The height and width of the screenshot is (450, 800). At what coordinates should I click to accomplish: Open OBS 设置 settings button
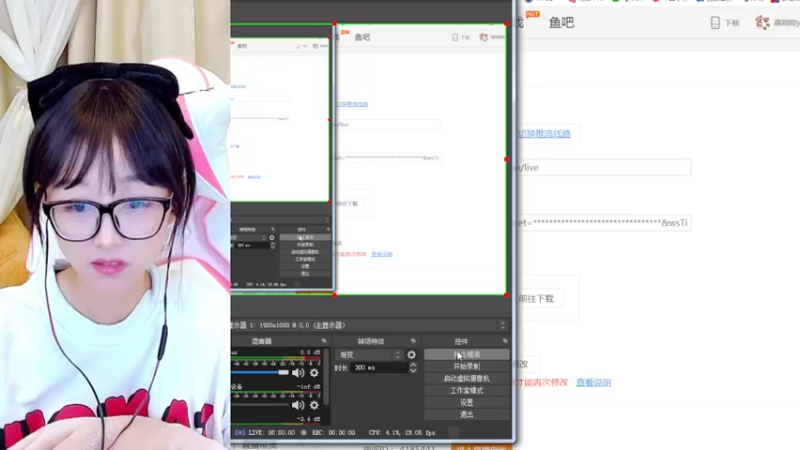tap(466, 403)
